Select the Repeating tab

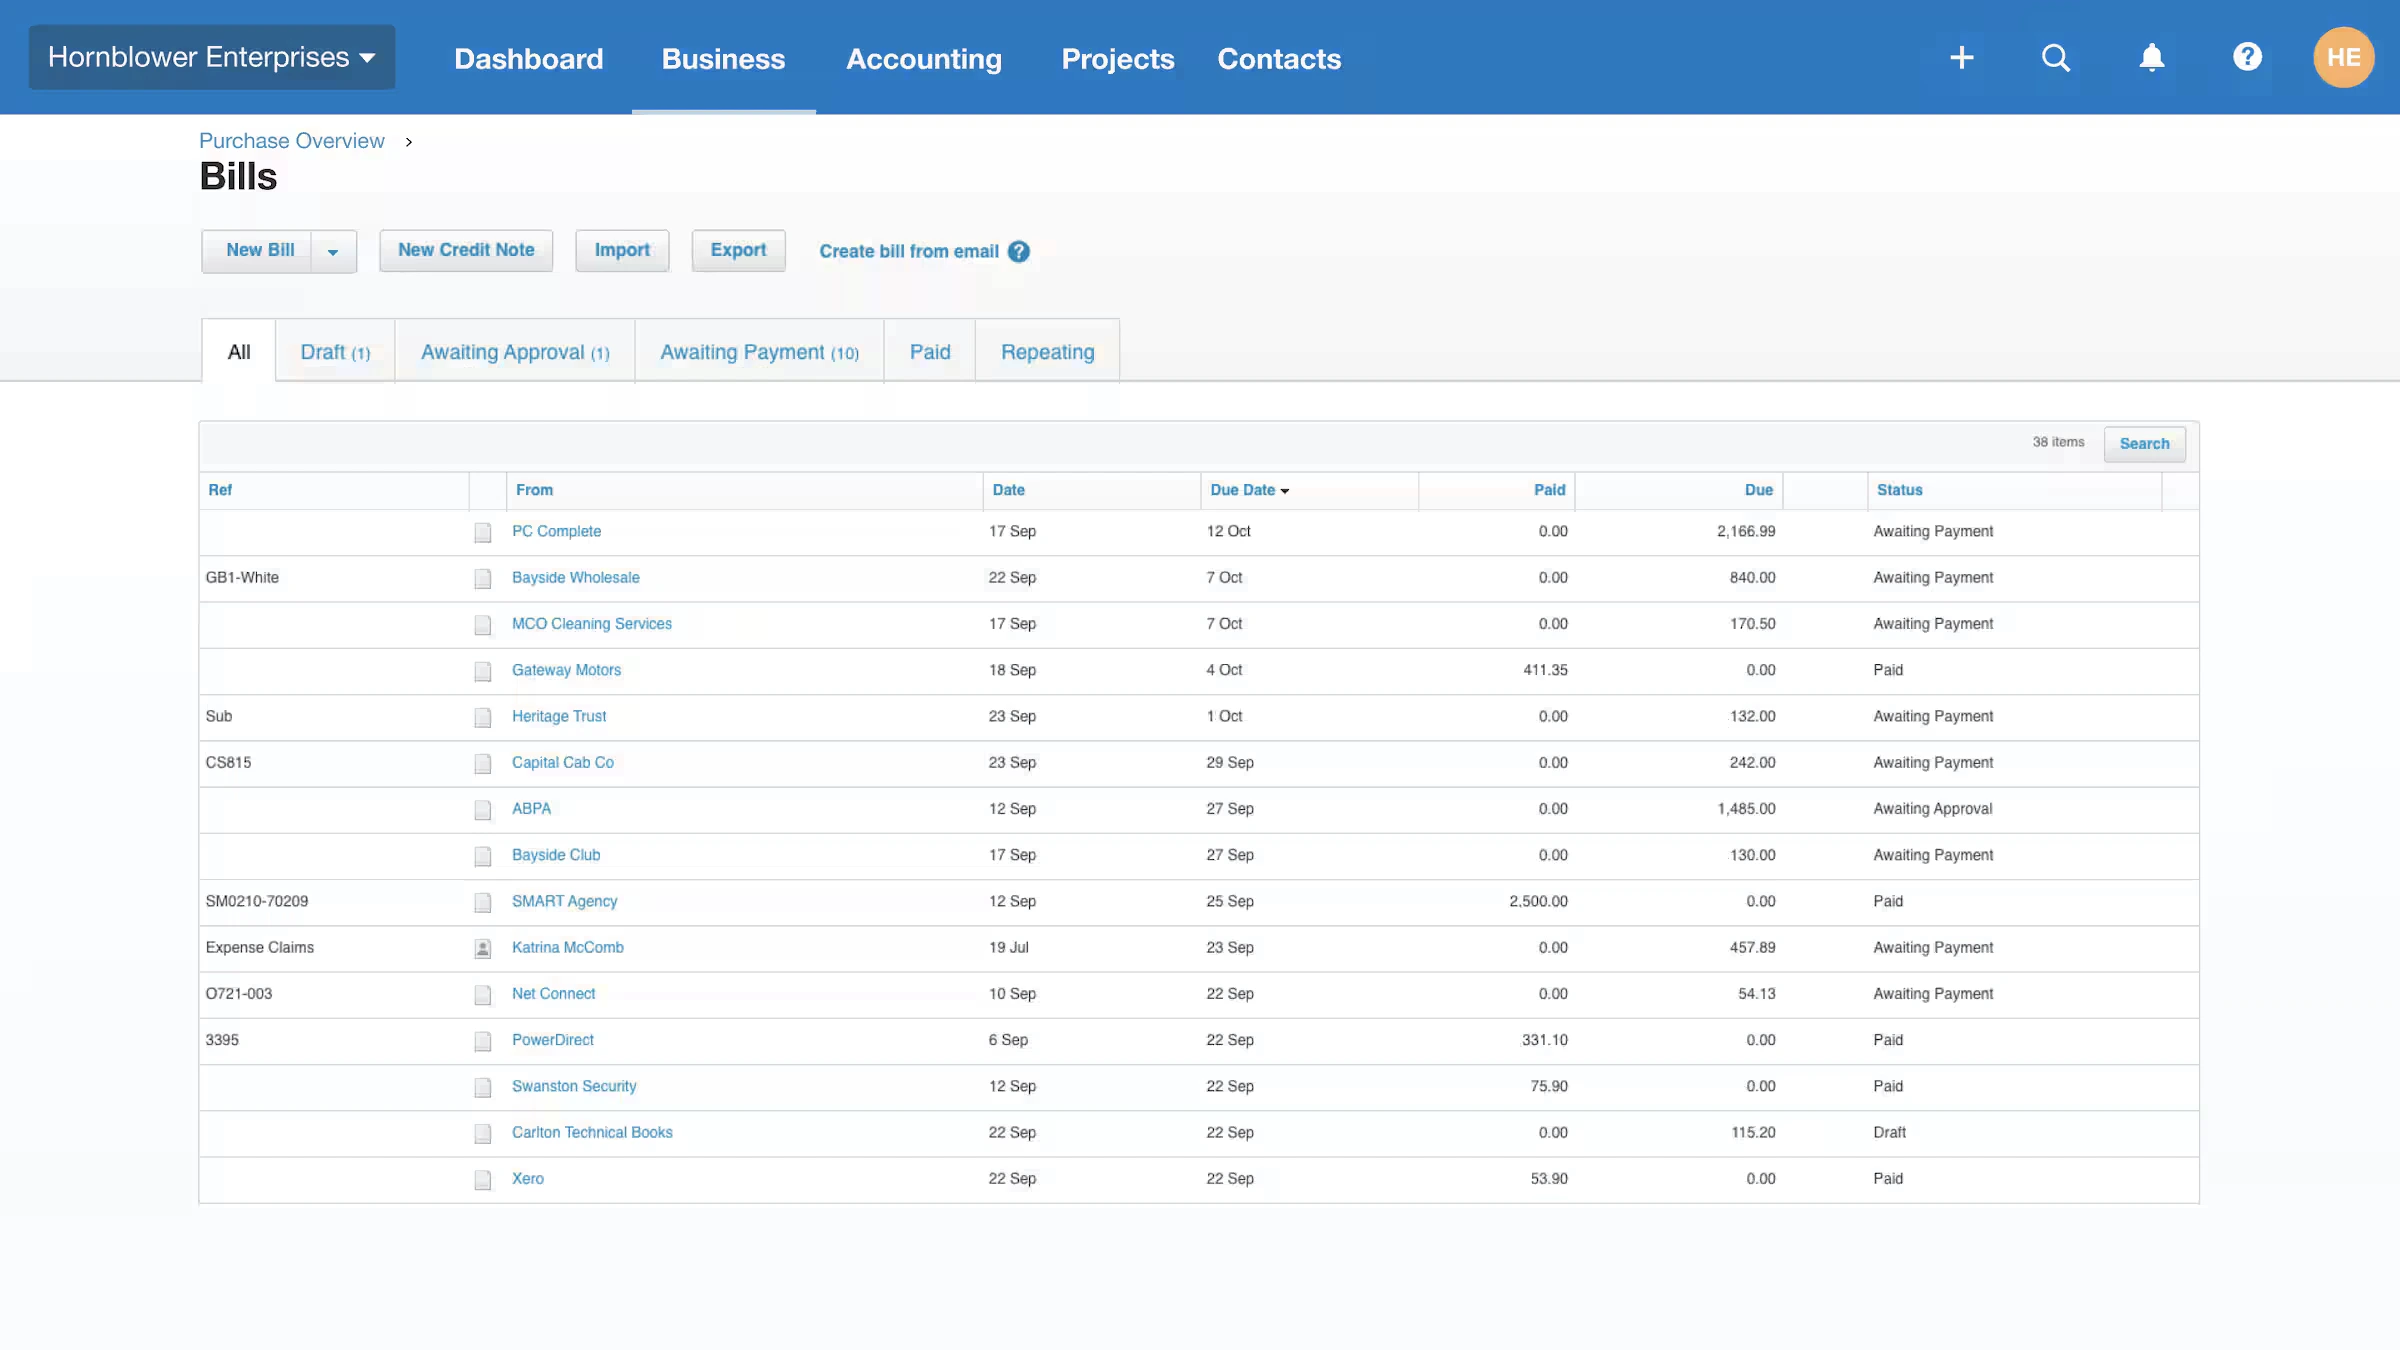(1047, 352)
